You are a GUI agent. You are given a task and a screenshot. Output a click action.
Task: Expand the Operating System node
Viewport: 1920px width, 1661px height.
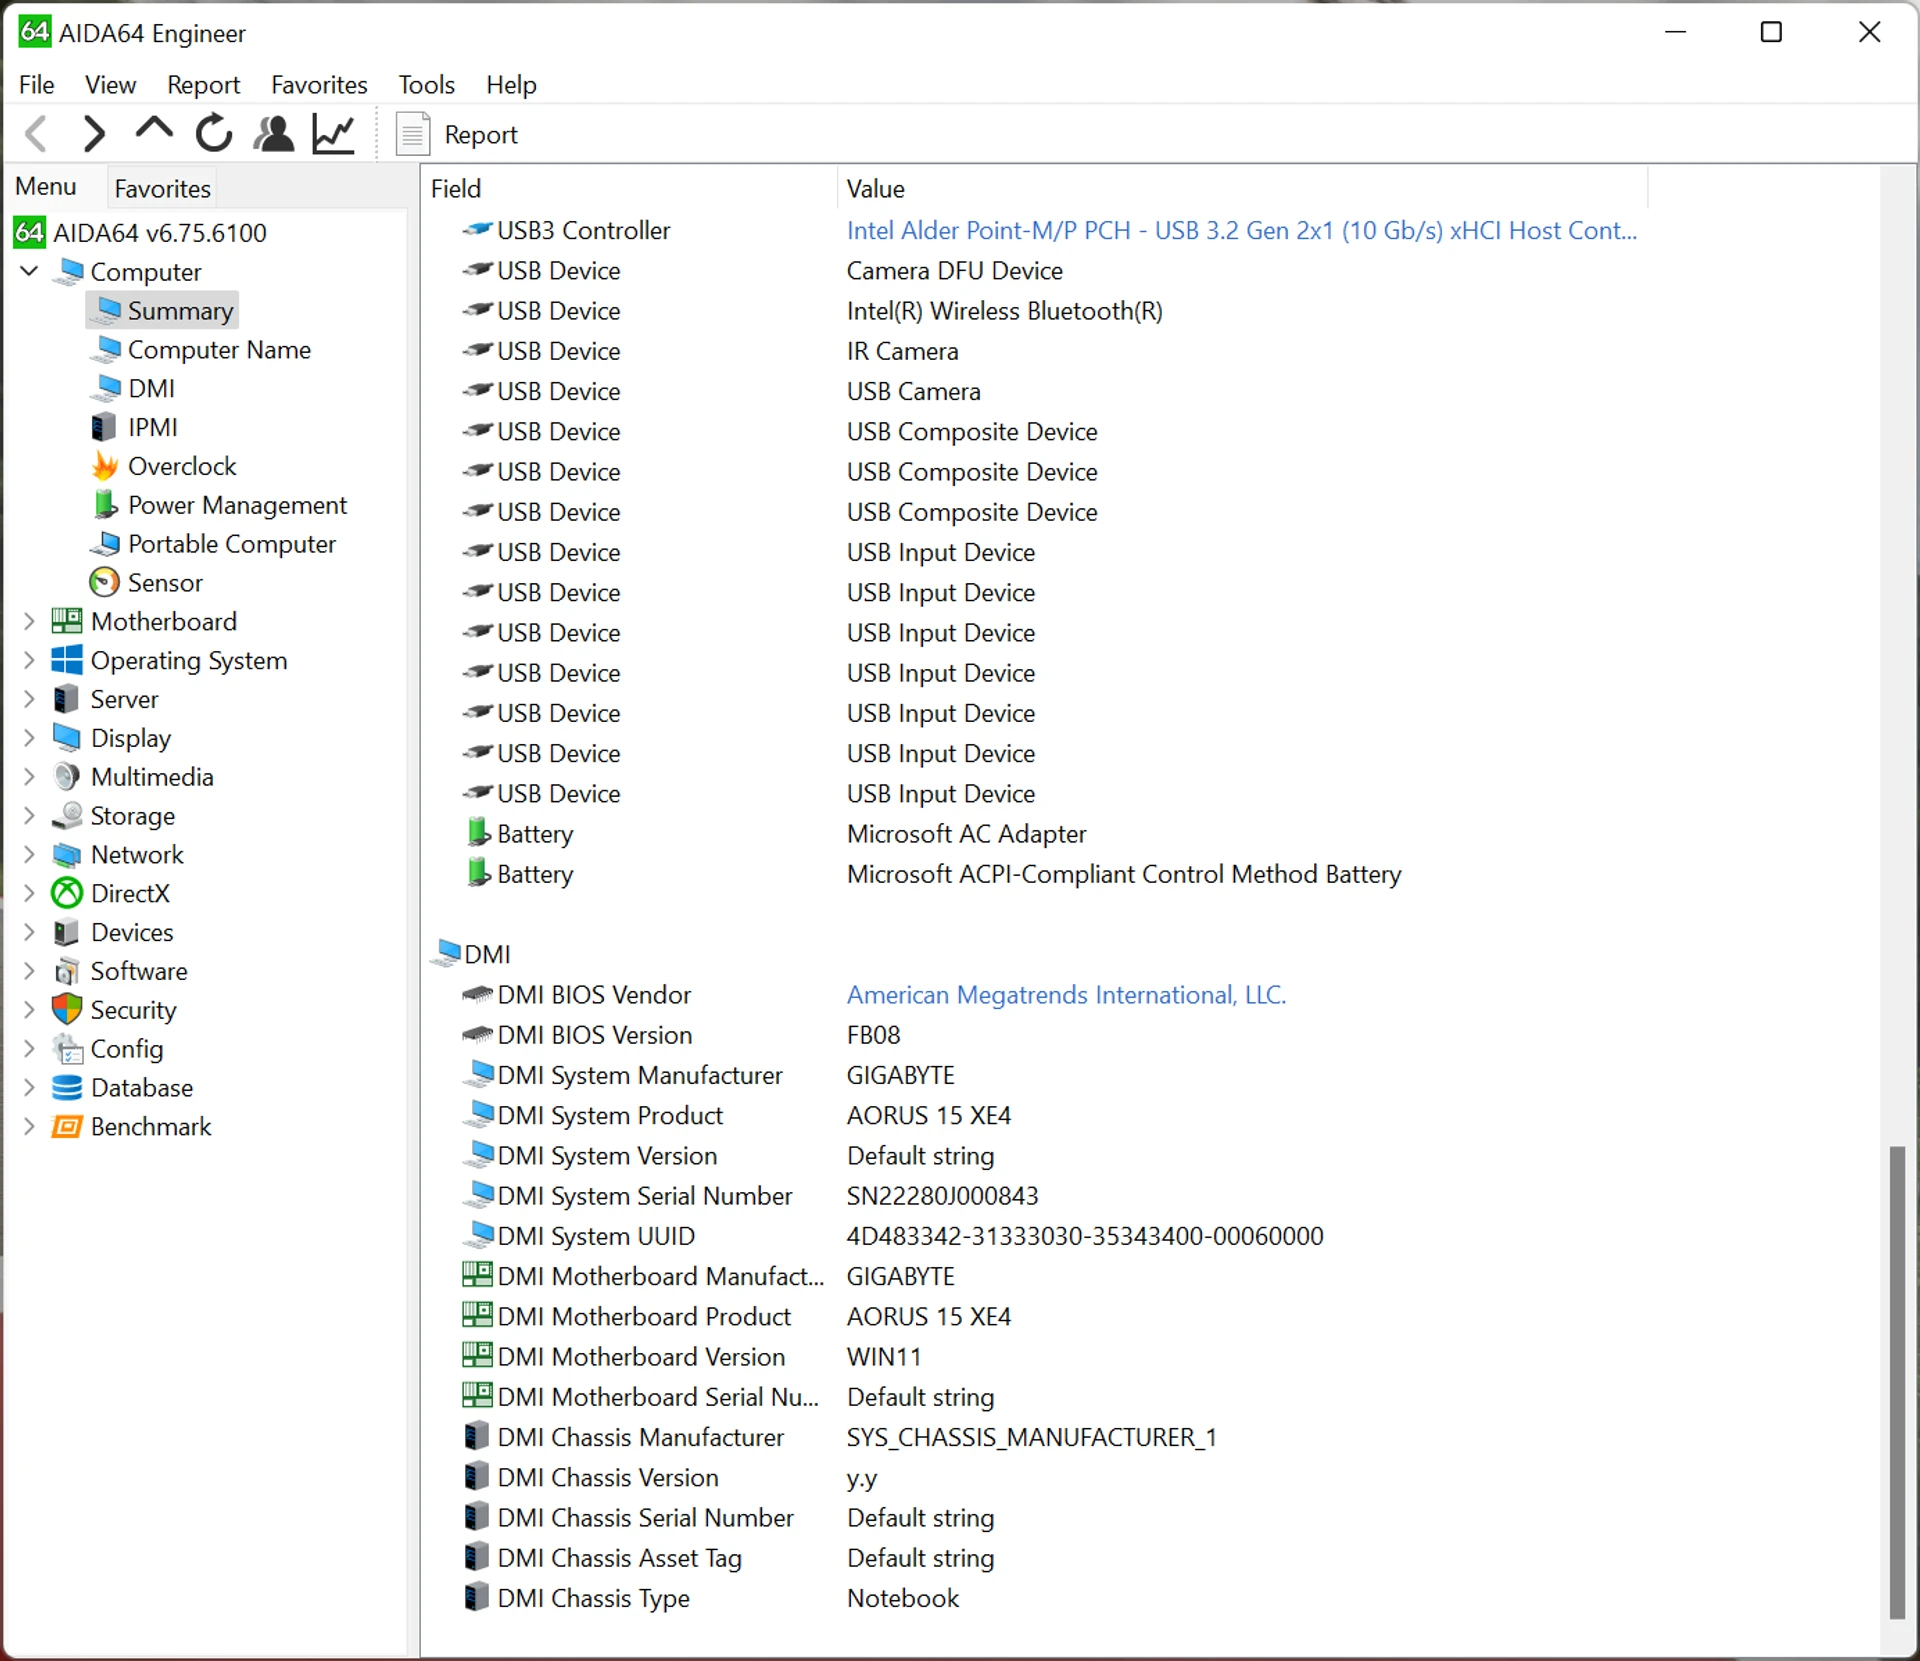pos(29,660)
